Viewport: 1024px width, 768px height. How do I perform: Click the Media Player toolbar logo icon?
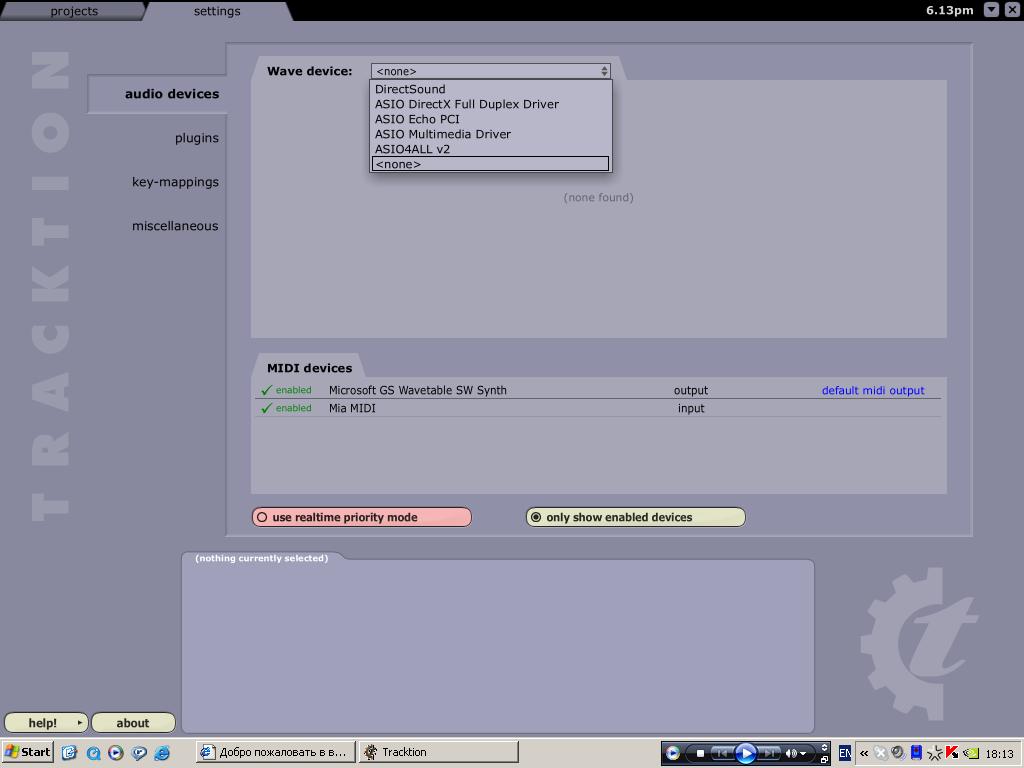(x=672, y=753)
